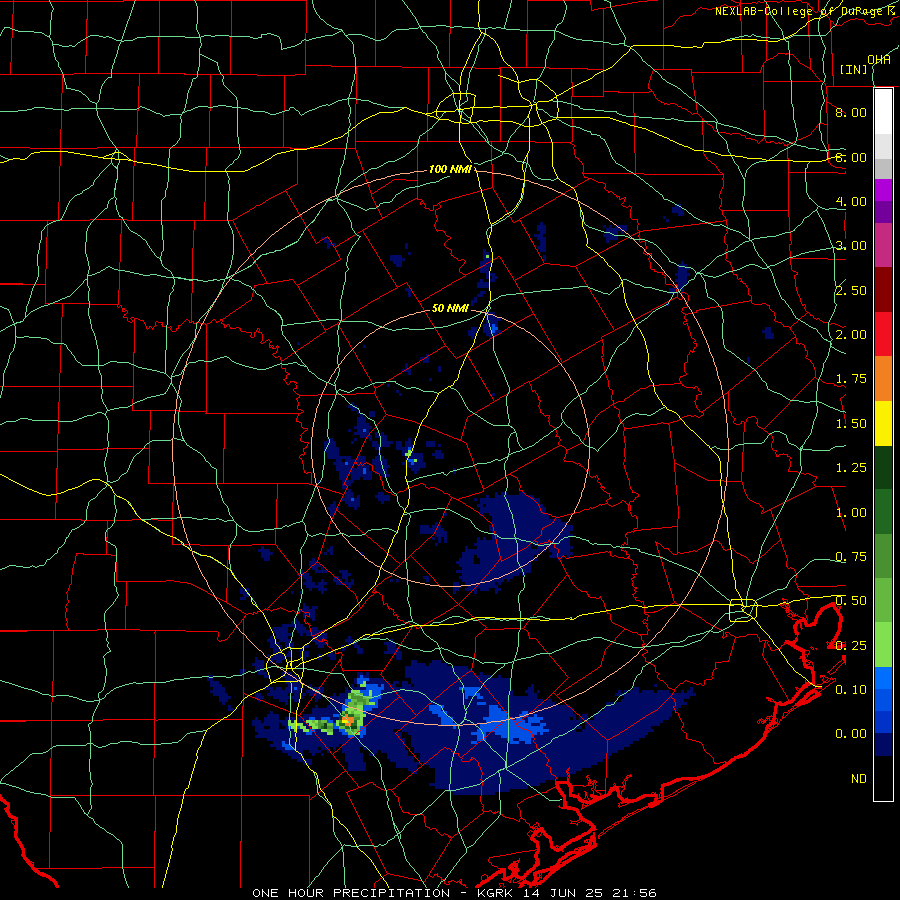Select the 4.00 legend value

[x=851, y=201]
